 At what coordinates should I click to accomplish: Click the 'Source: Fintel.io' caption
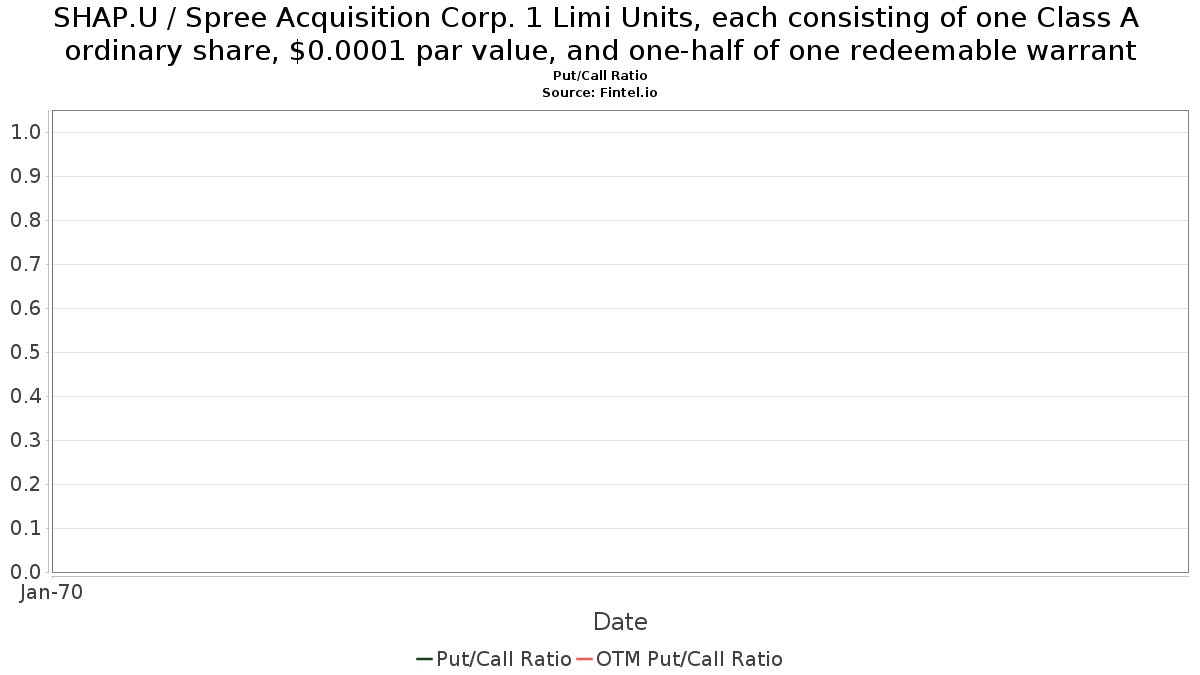600,92
